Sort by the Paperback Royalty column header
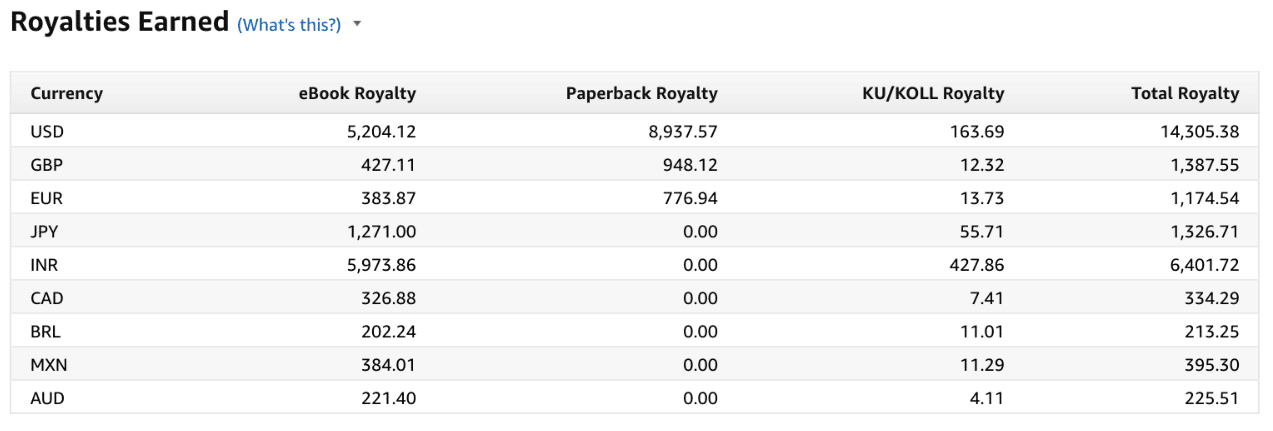 pyautogui.click(x=642, y=93)
